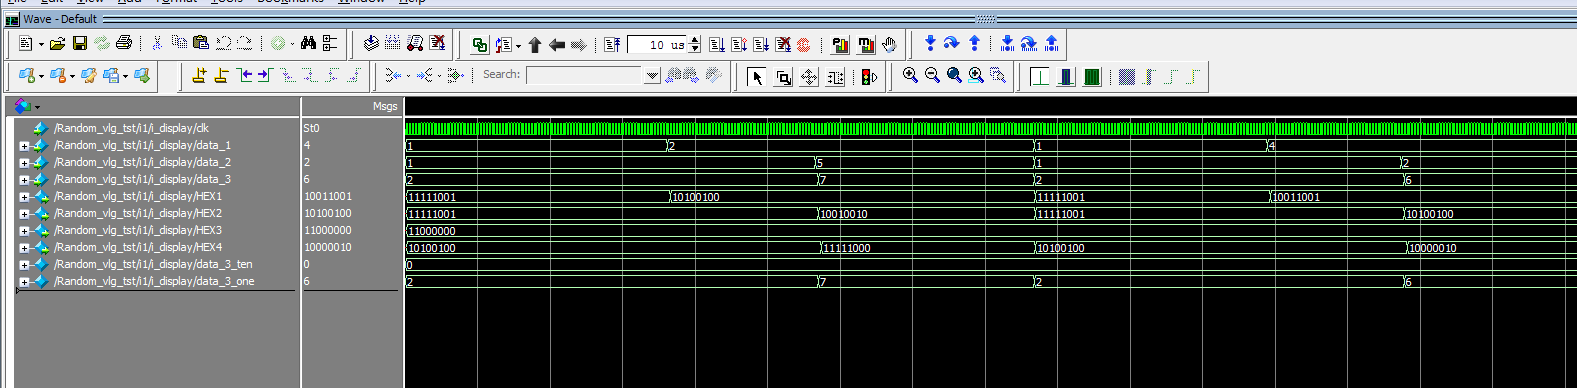Click the Print icon
The image size is (1577, 388).
[x=124, y=44]
